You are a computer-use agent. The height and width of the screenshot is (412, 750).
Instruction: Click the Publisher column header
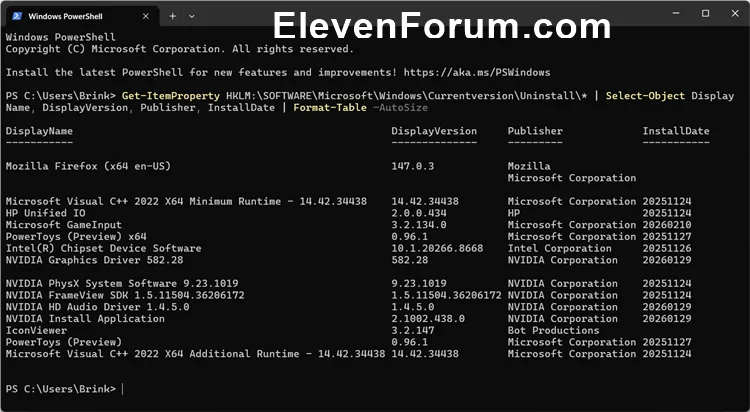click(x=535, y=131)
